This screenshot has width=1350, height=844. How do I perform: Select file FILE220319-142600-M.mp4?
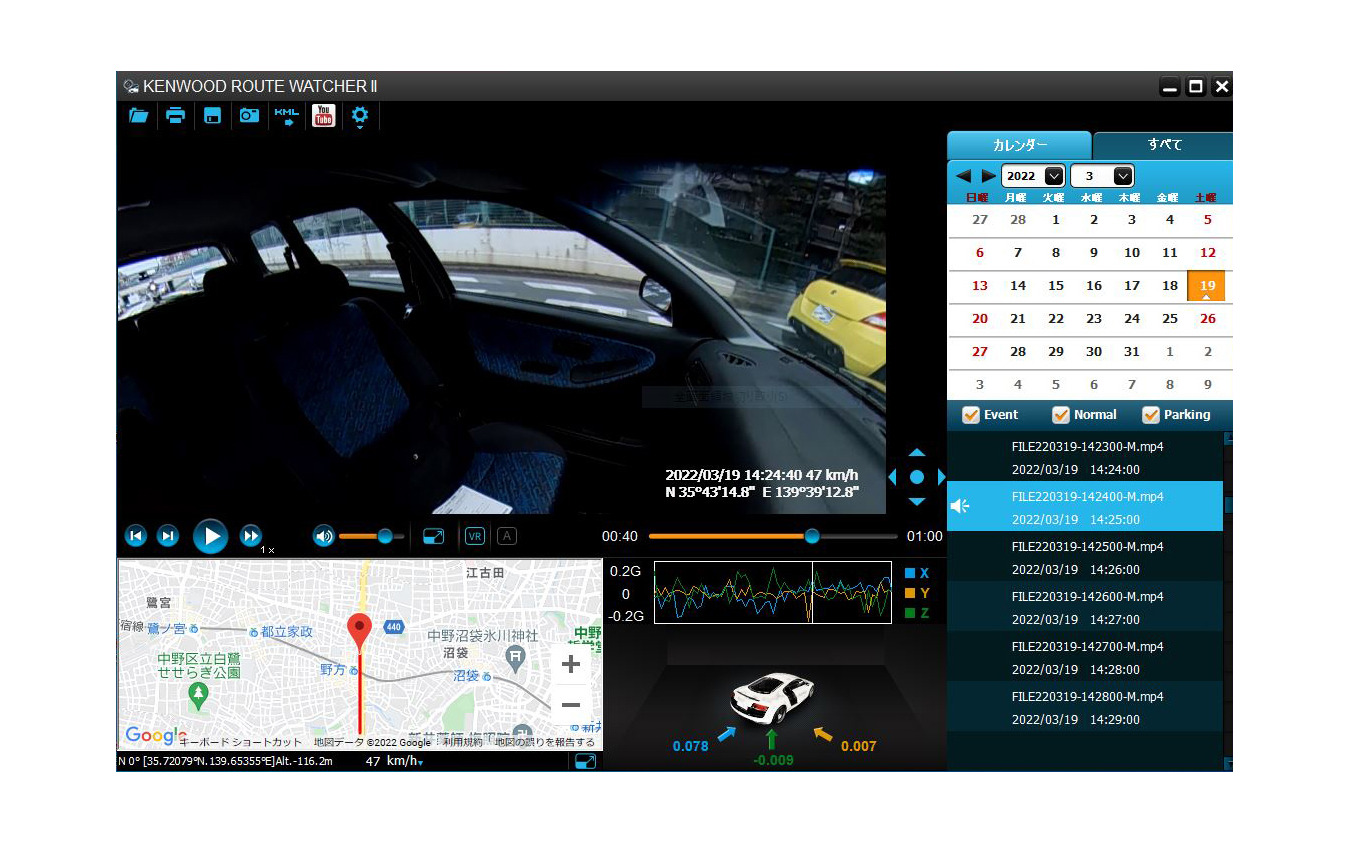1085,607
